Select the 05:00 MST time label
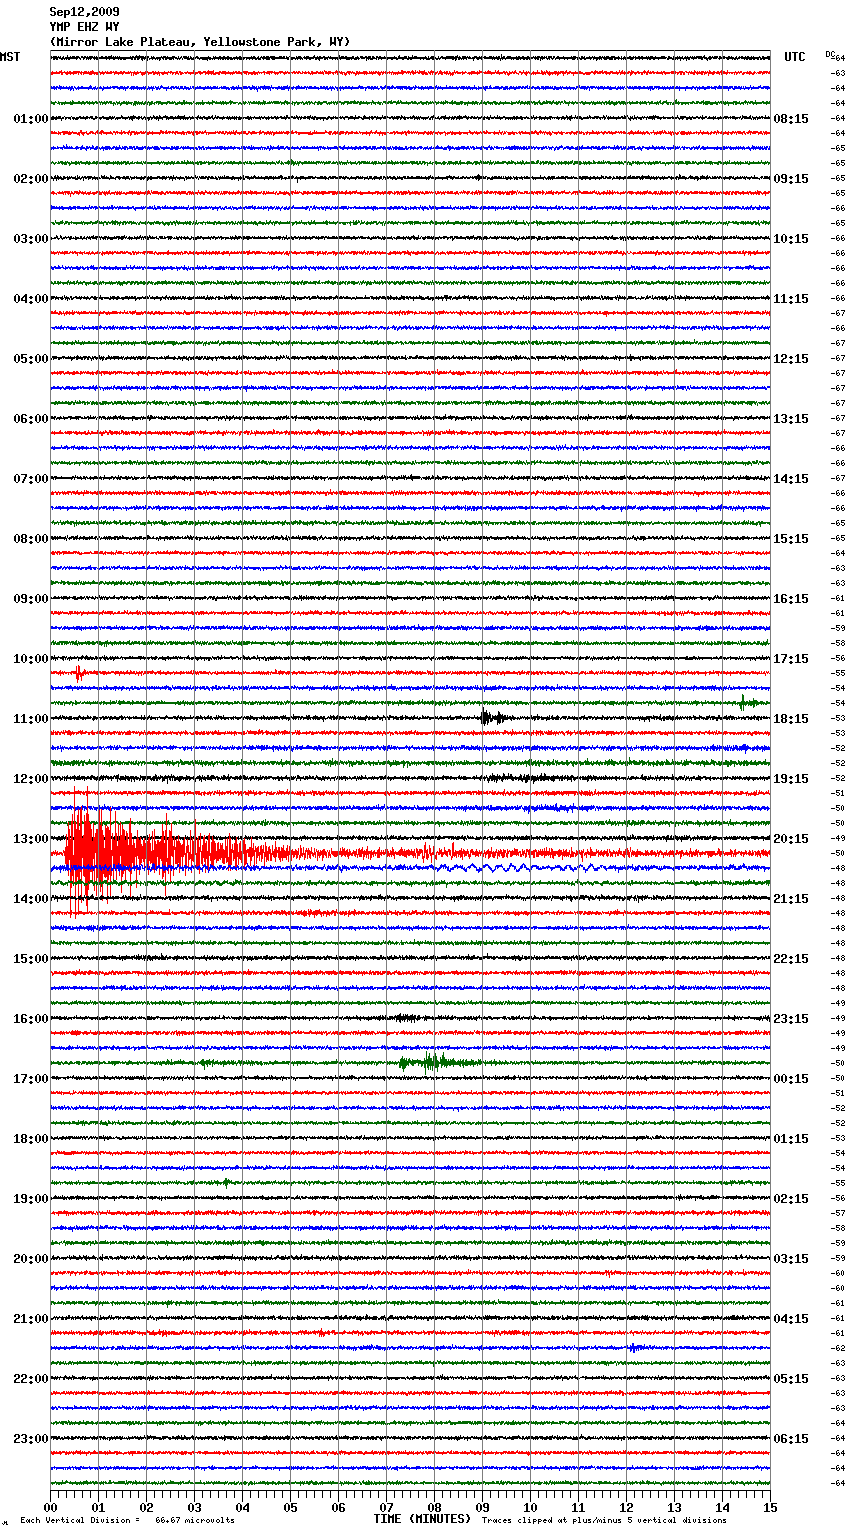This screenshot has height=1534, width=850. click(31, 359)
